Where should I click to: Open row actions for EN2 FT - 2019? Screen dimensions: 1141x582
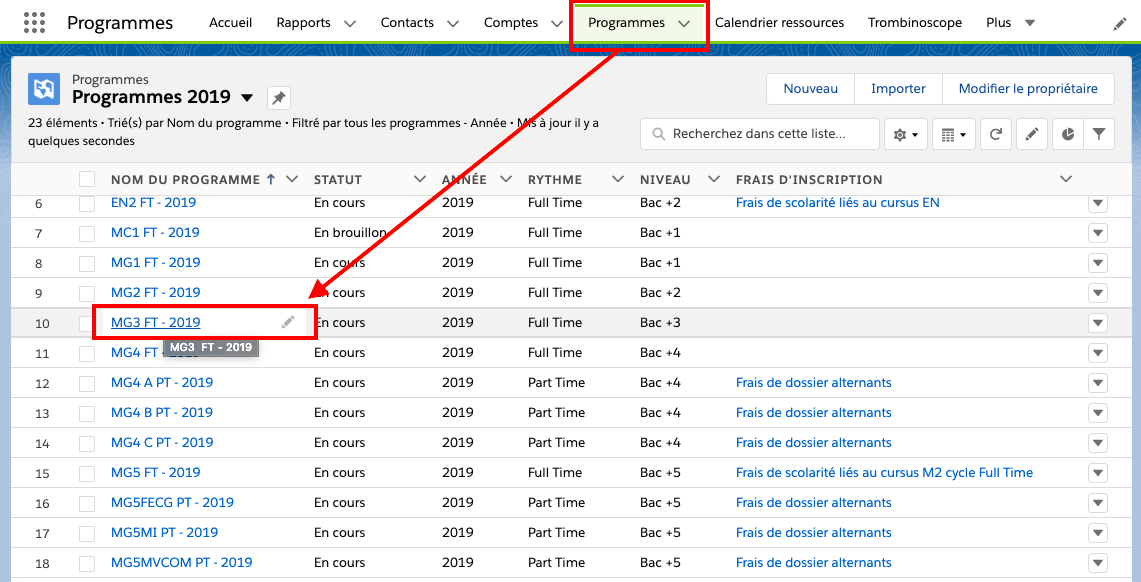[x=1098, y=203]
